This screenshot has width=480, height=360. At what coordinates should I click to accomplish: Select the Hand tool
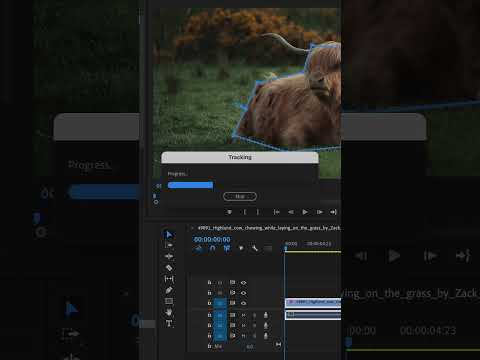[169, 312]
